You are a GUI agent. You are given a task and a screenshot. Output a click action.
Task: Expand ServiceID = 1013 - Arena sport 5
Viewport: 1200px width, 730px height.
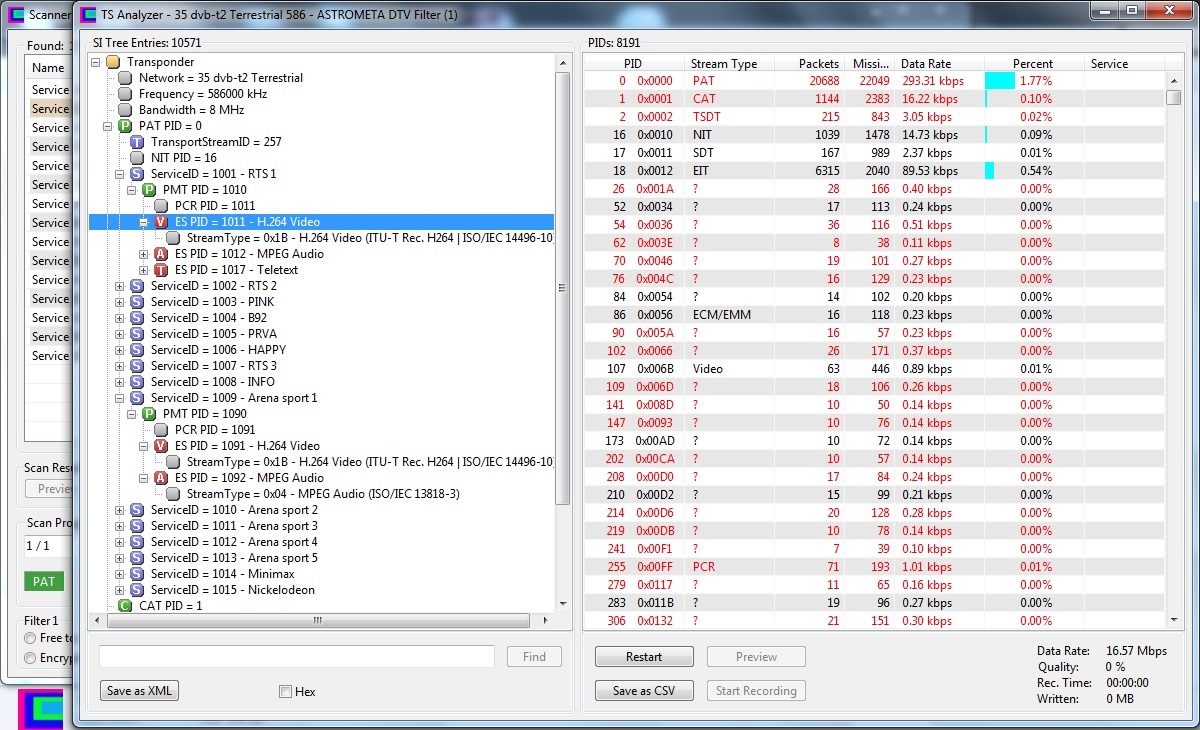click(120, 558)
